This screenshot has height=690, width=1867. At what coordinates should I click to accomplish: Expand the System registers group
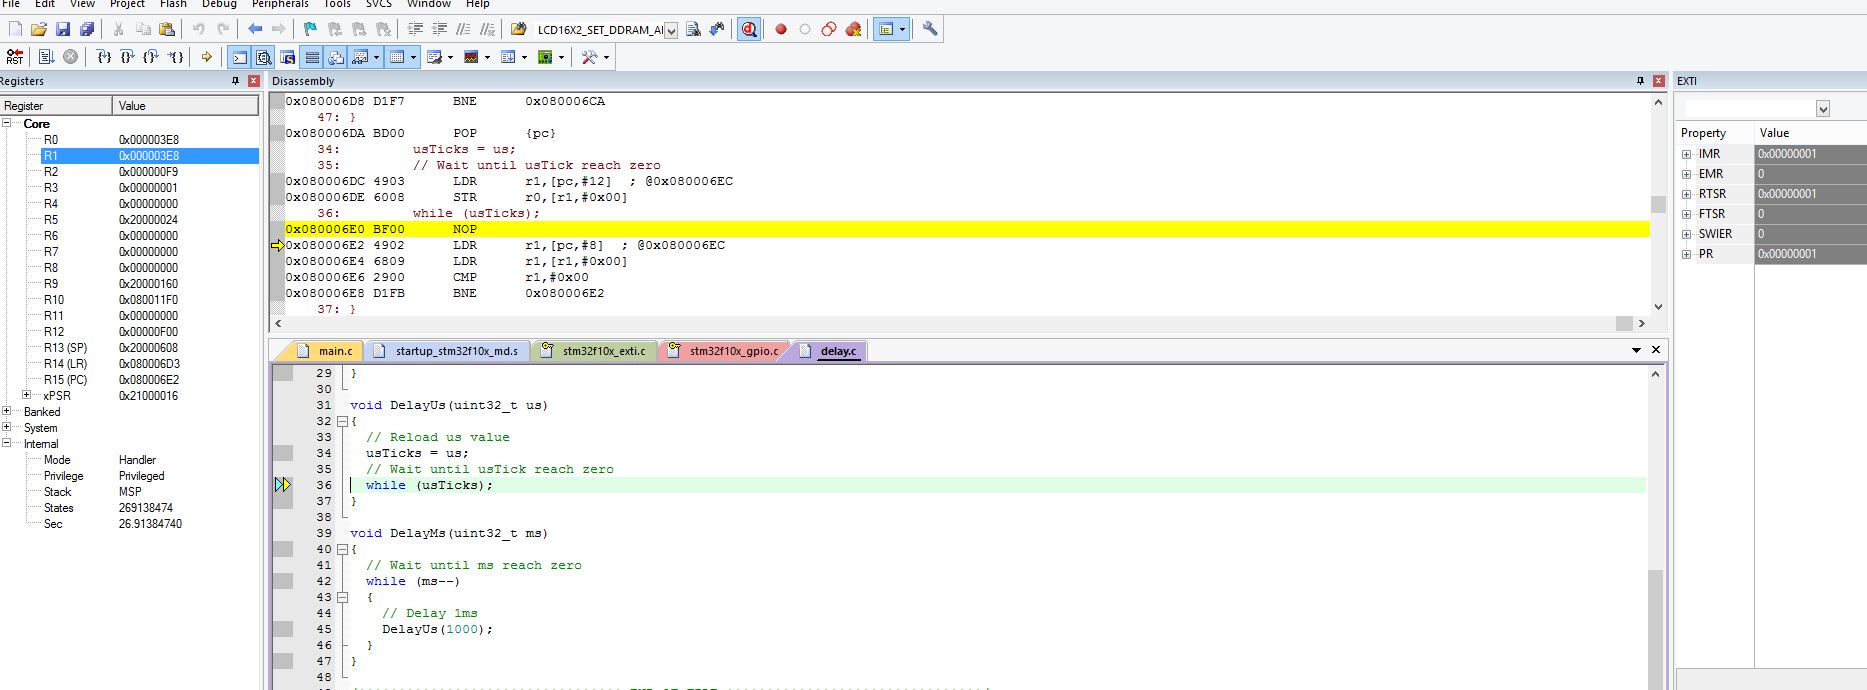pyautogui.click(x=7, y=427)
